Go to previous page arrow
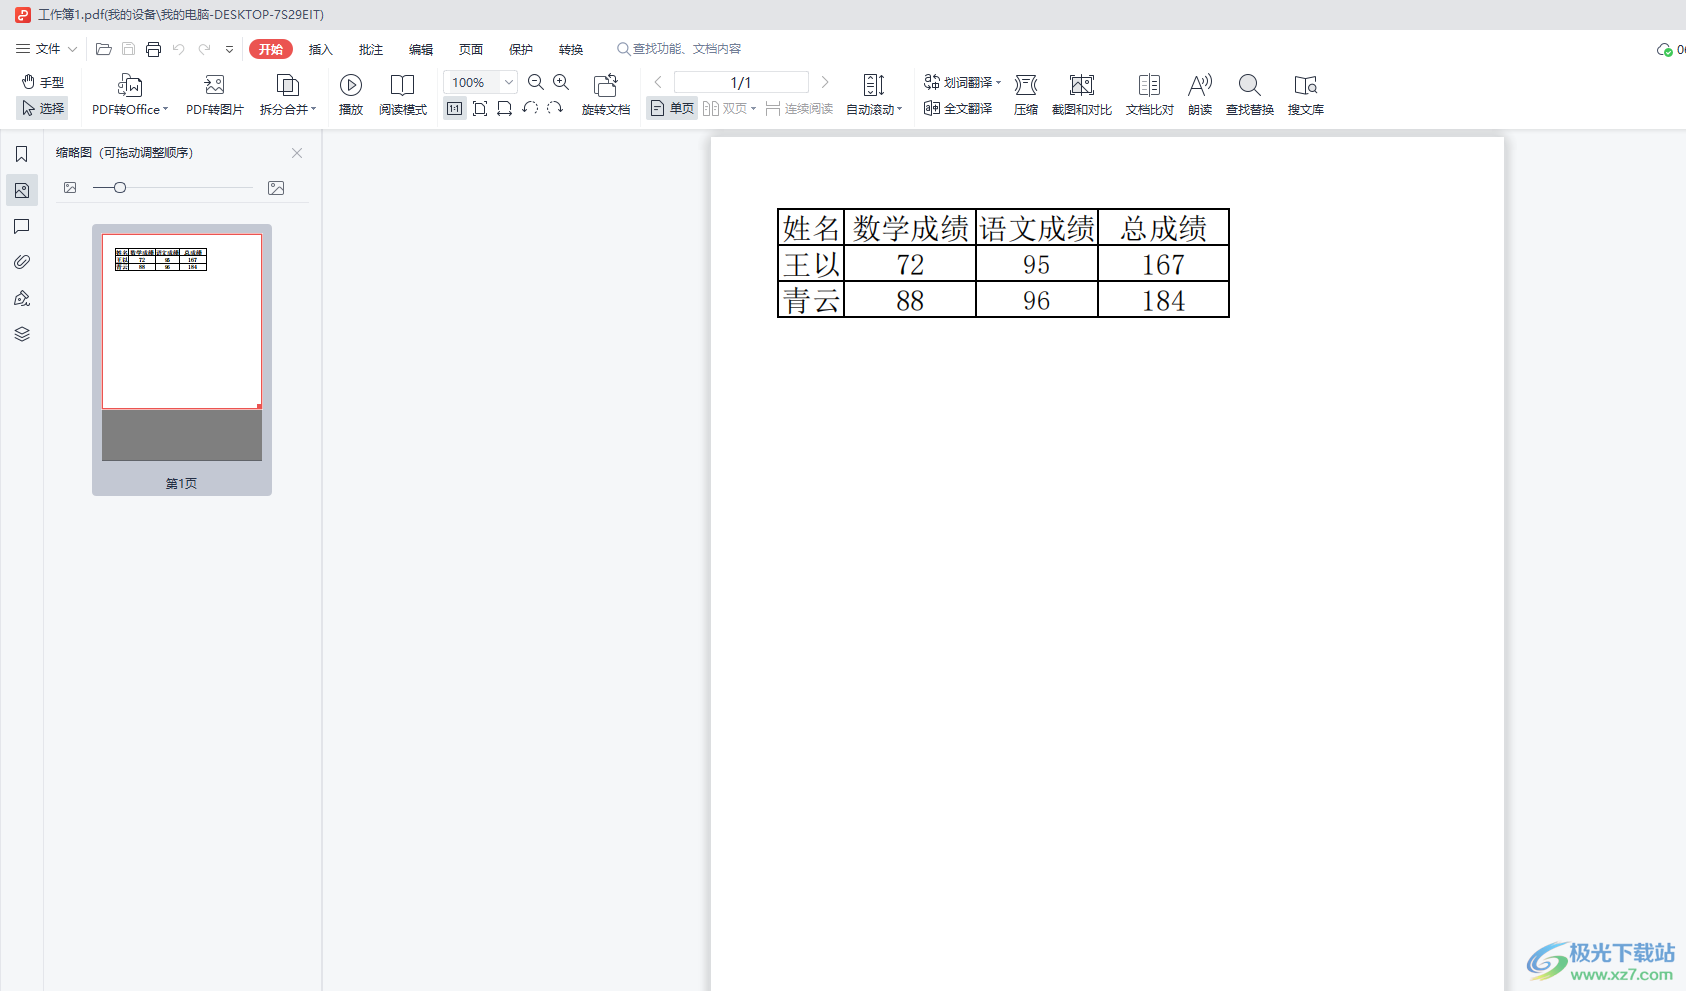Viewport: 1686px width, 991px height. 658,82
